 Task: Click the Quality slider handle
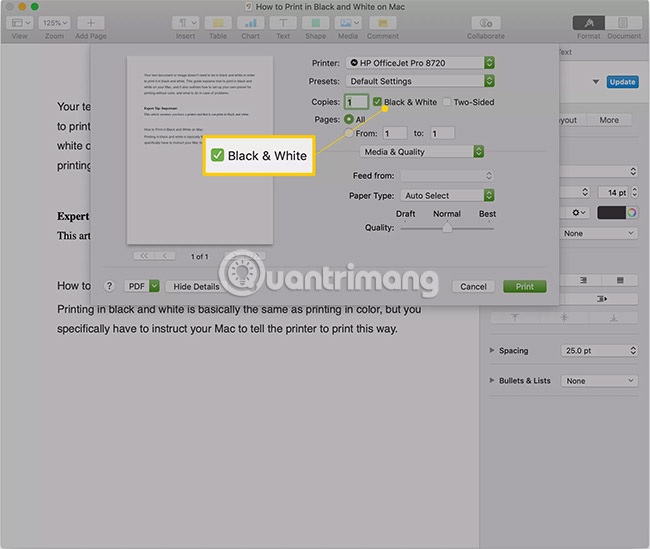tap(447, 228)
